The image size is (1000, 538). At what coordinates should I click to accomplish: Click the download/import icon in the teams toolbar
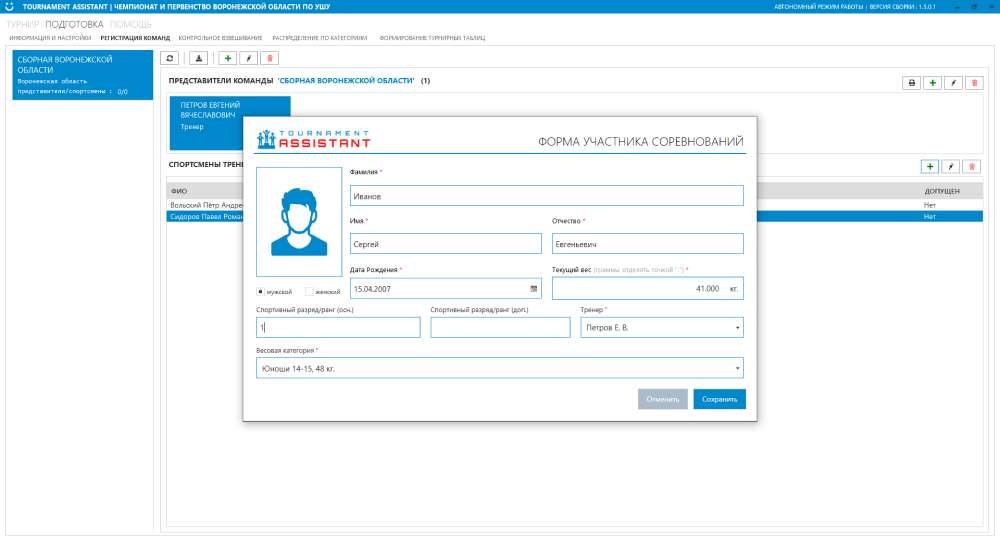pyautogui.click(x=198, y=59)
